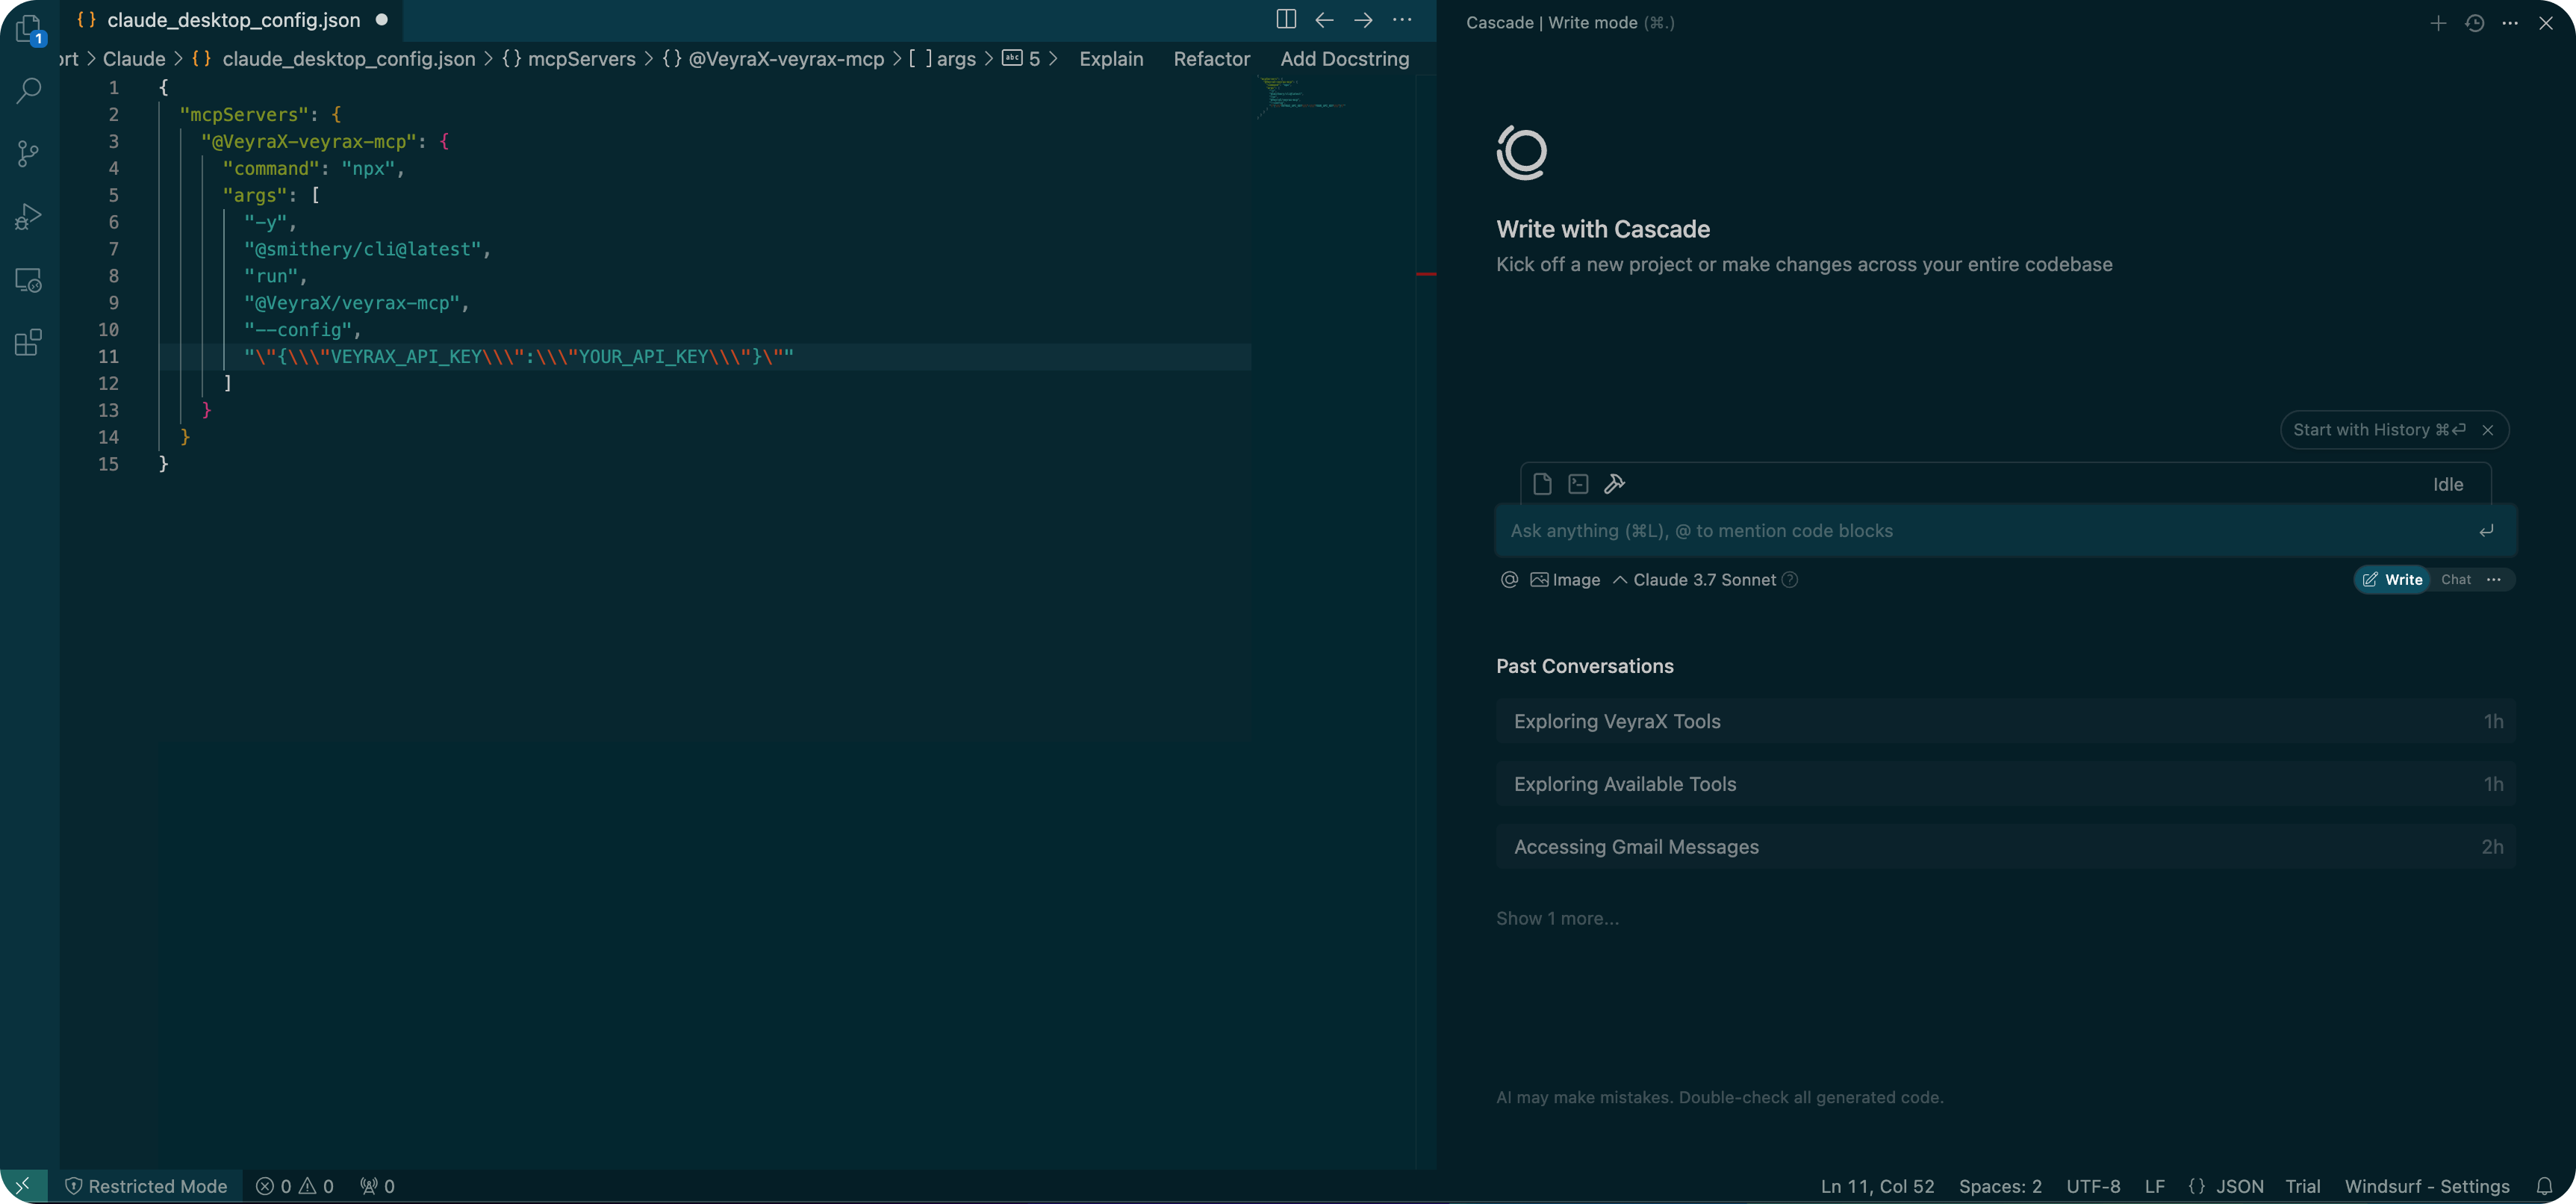Open the Source Control view
Screen dimensions: 2576x1204
[29, 153]
